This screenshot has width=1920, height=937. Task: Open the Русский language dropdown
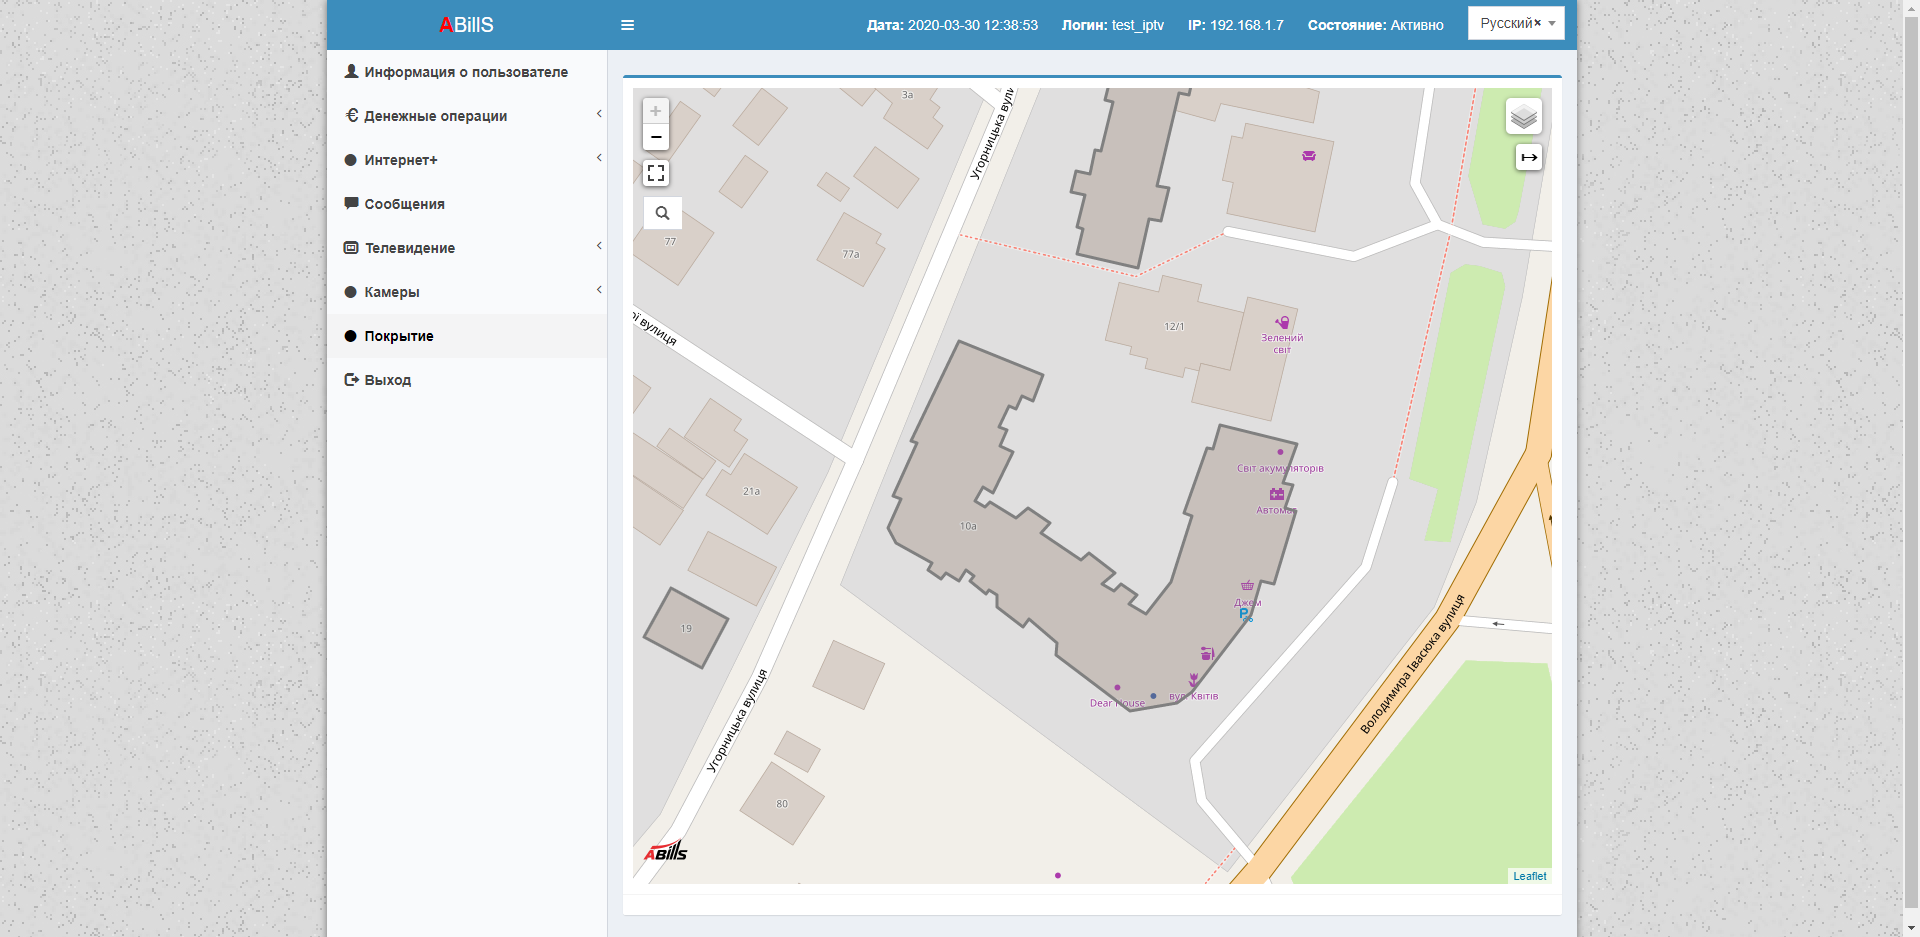pos(1515,23)
